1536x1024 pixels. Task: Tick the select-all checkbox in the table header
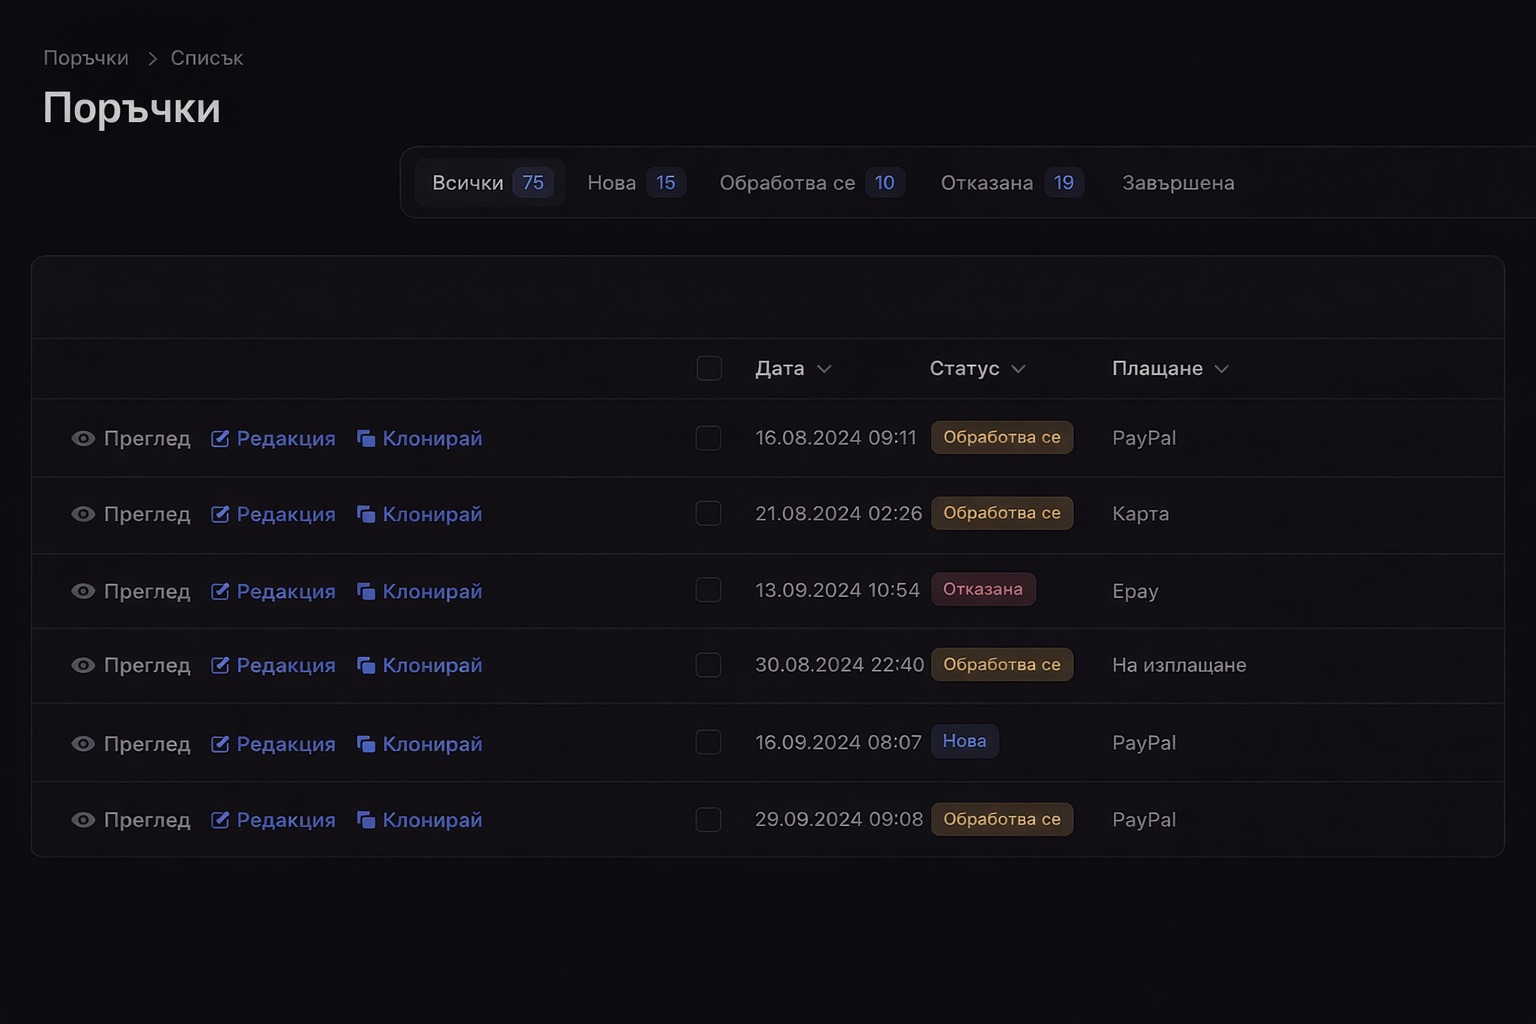pos(709,368)
